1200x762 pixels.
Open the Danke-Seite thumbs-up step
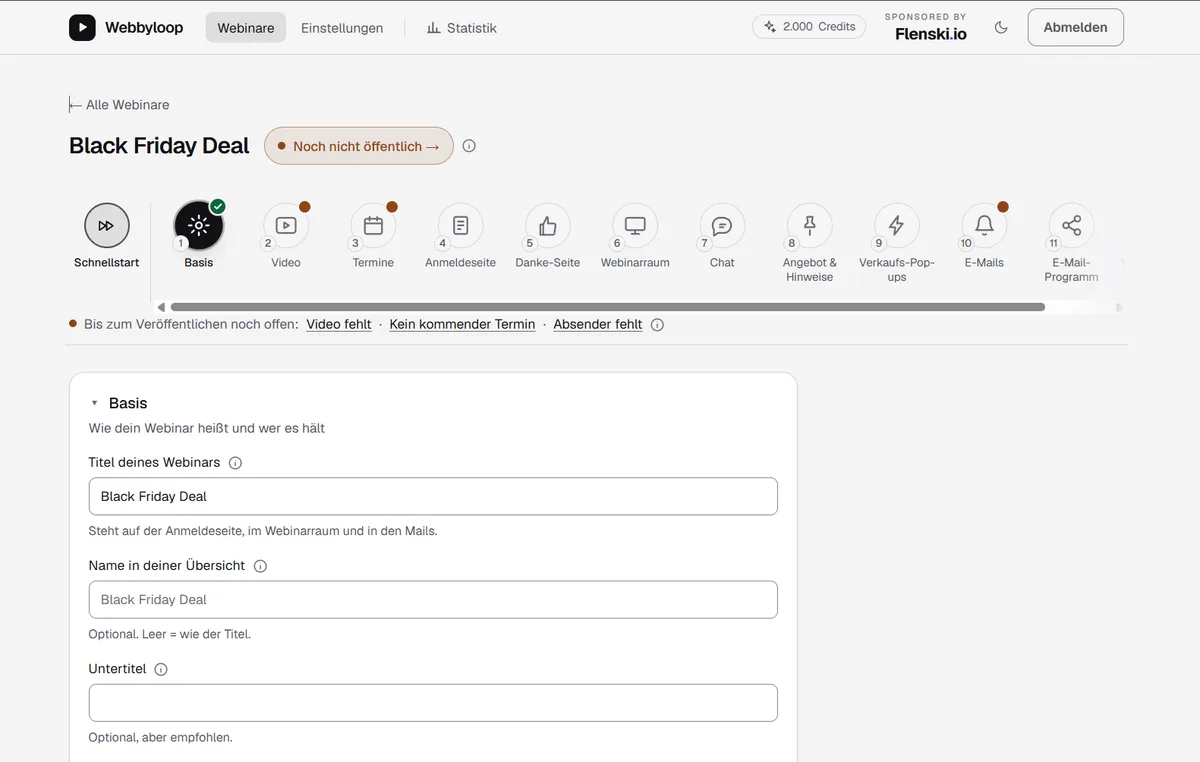point(548,226)
